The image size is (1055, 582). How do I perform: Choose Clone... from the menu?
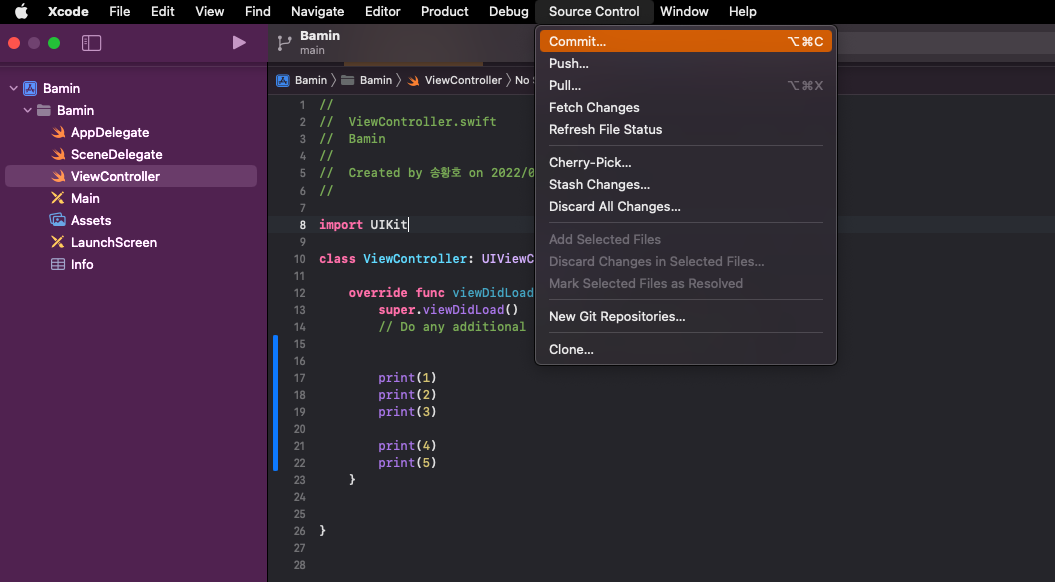[x=686, y=349]
